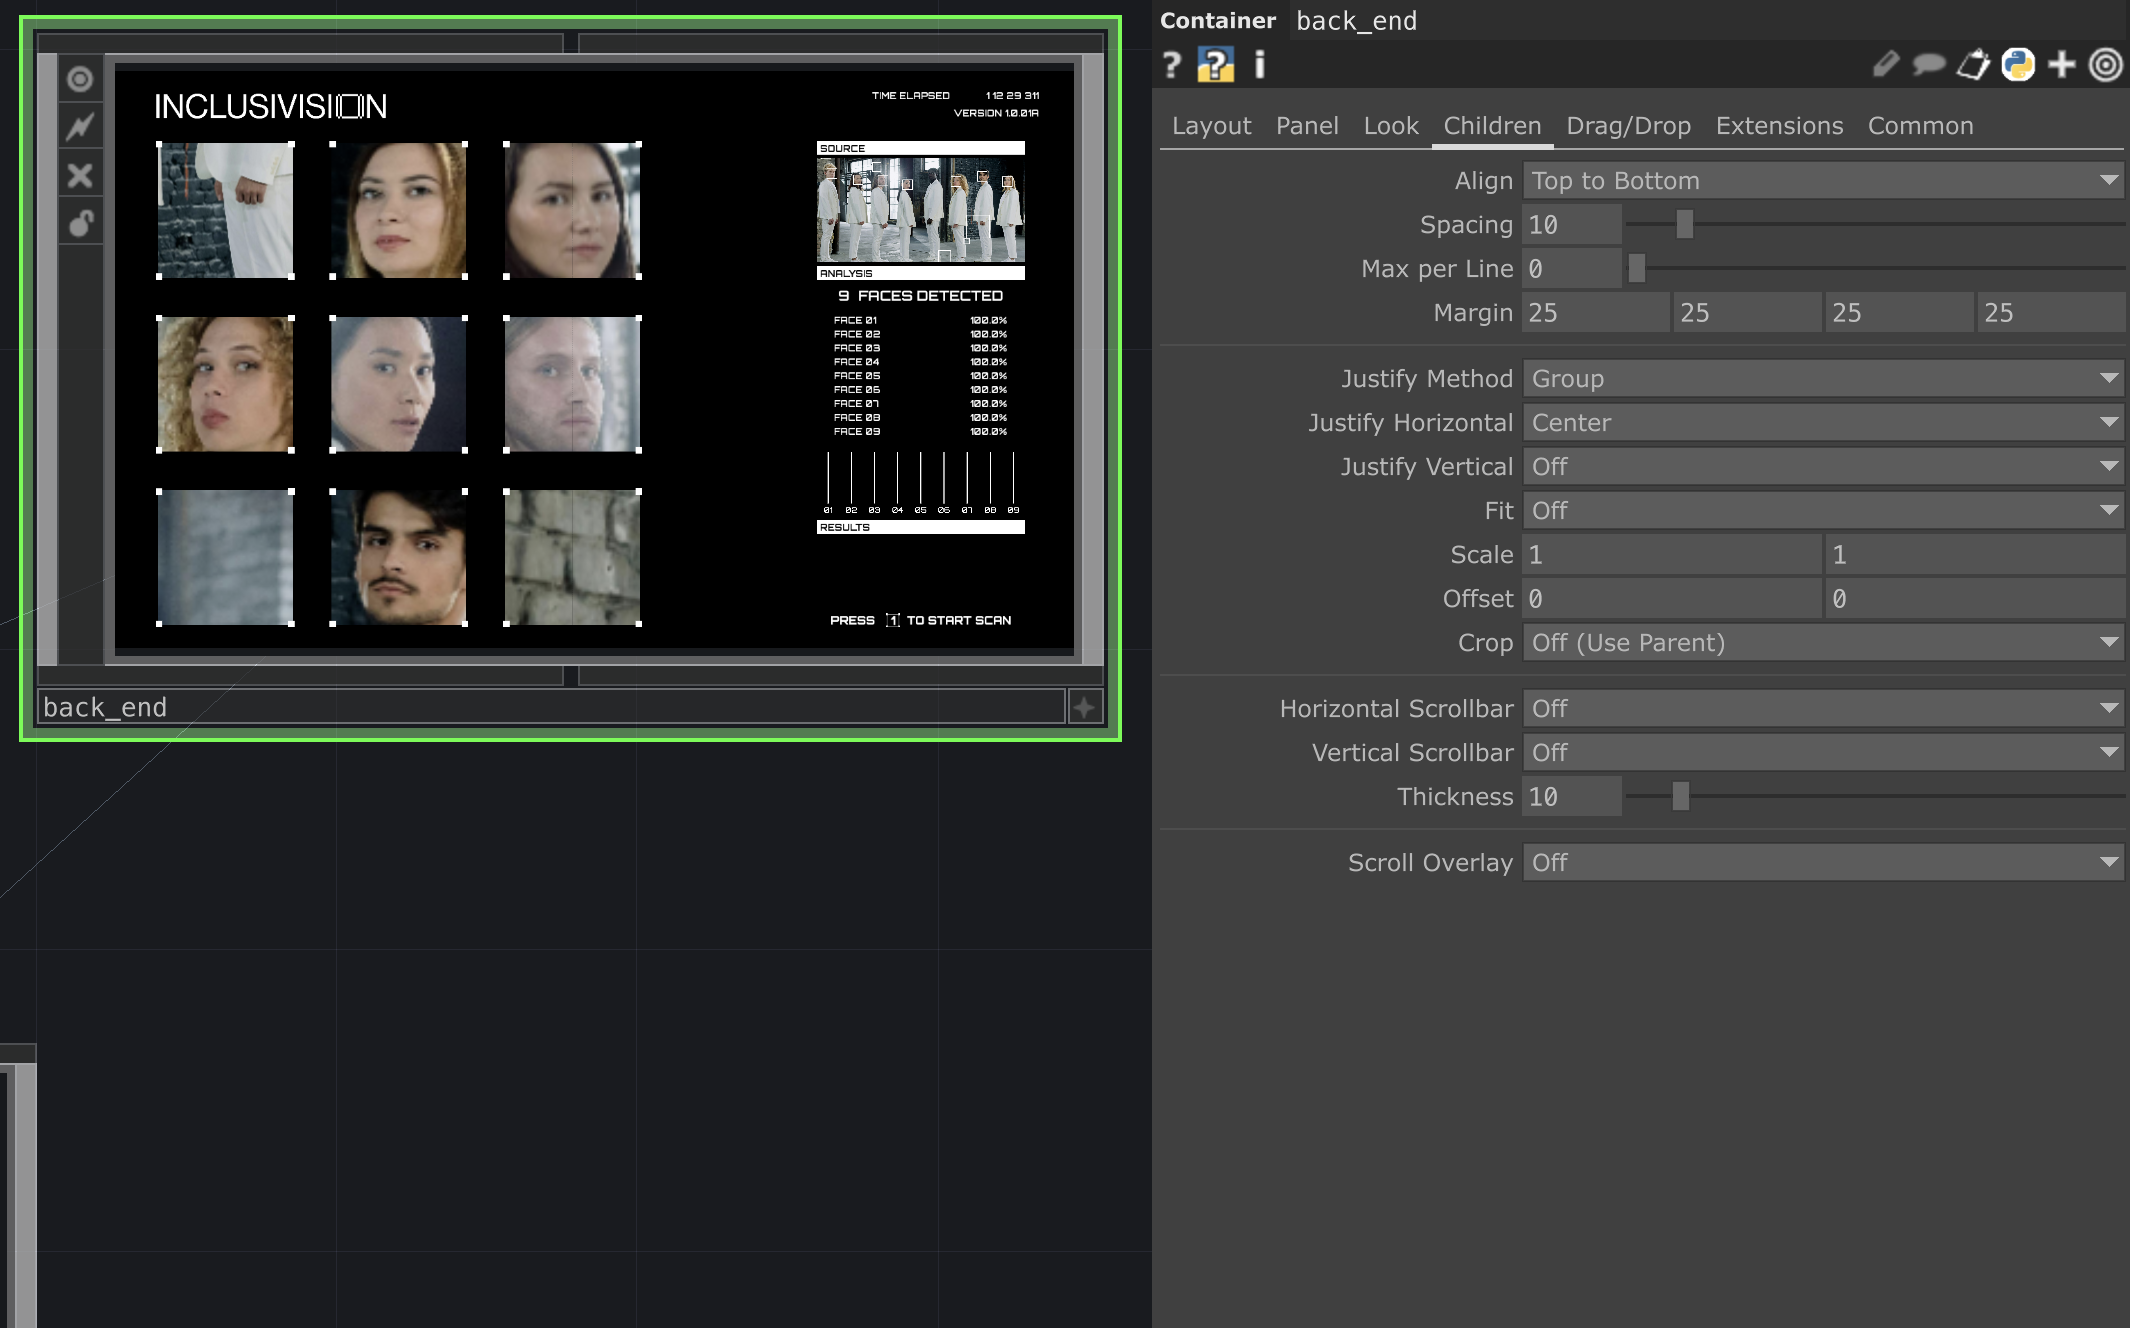Viewport: 2130px width, 1328px height.
Task: Open the comment speech bubble icon
Action: [x=1929, y=66]
